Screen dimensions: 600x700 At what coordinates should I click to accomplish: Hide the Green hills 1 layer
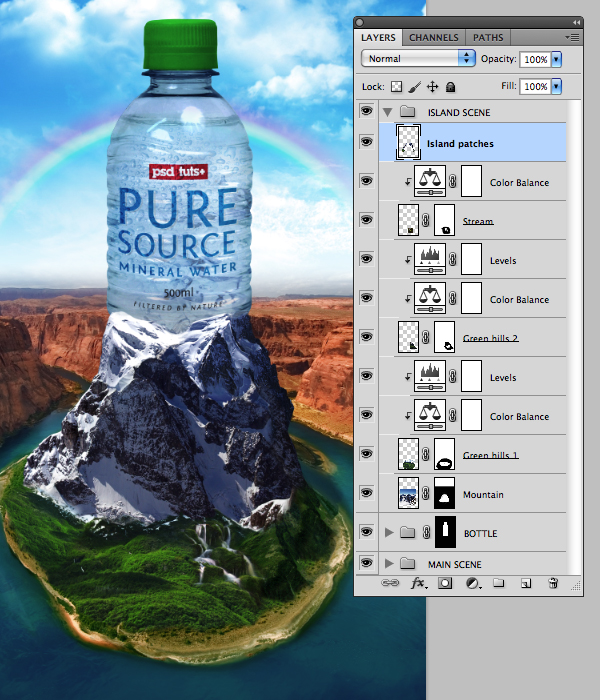pos(367,454)
